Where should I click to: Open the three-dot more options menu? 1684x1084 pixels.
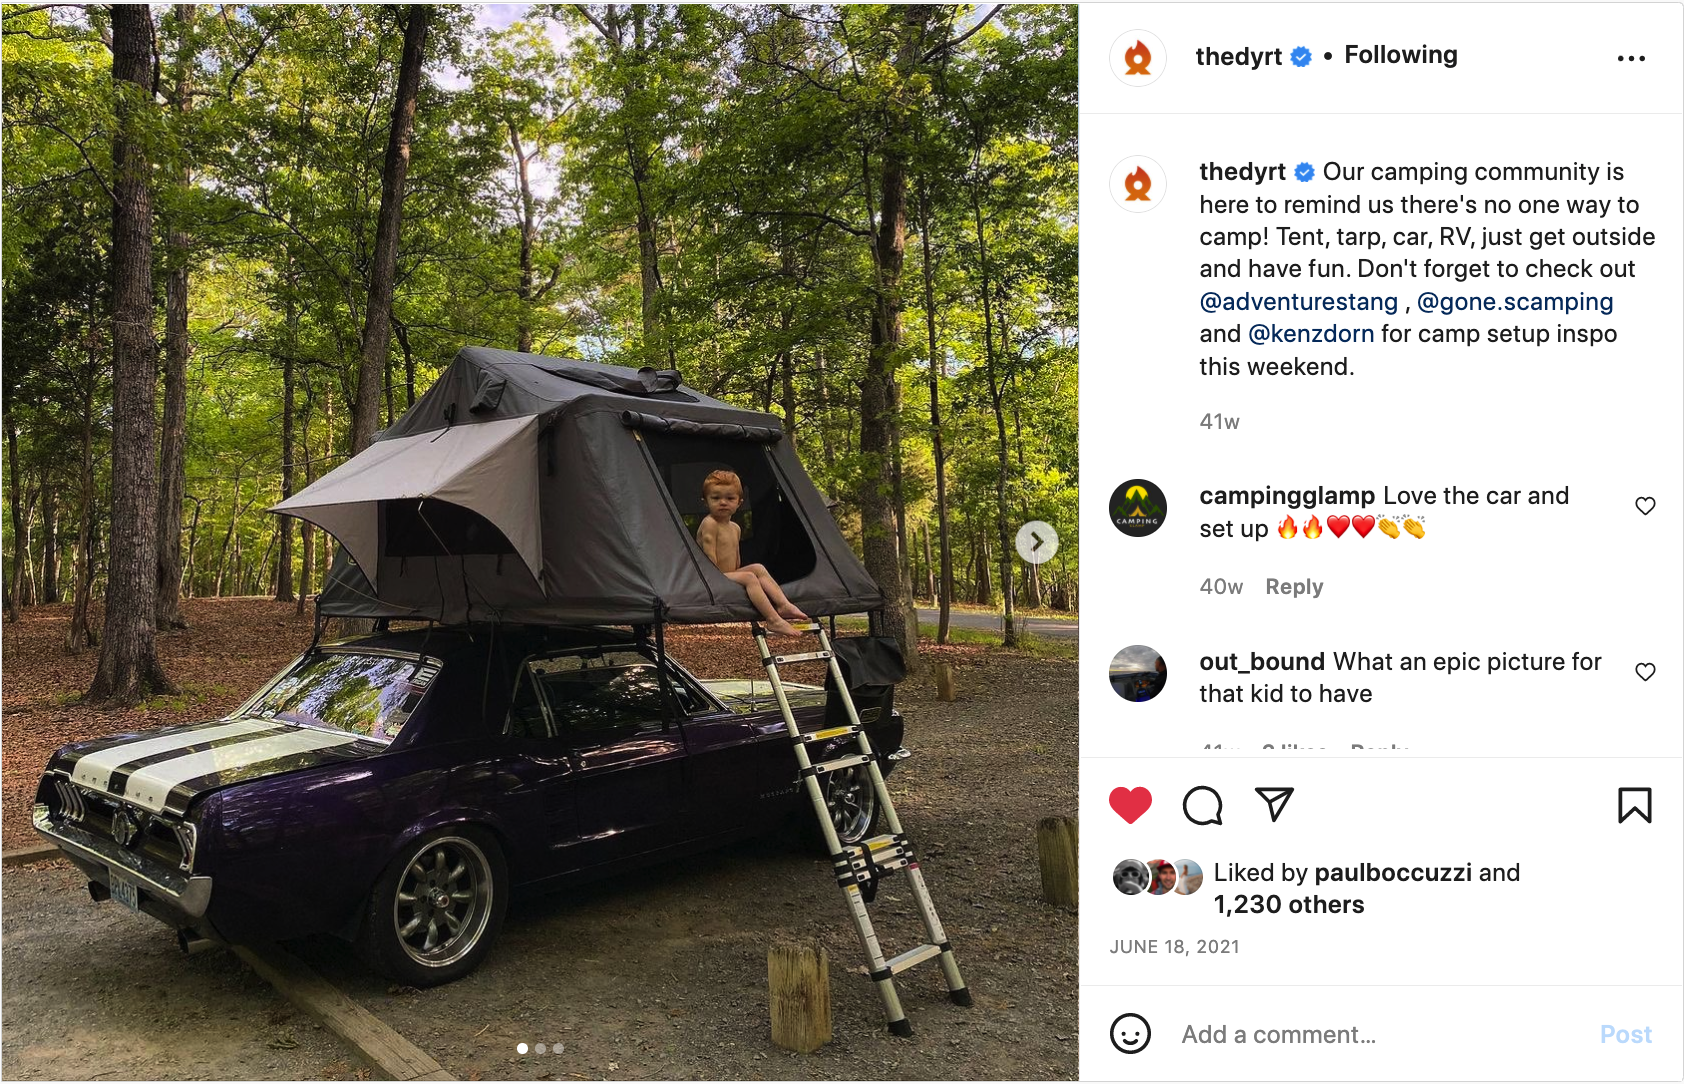1631,59
